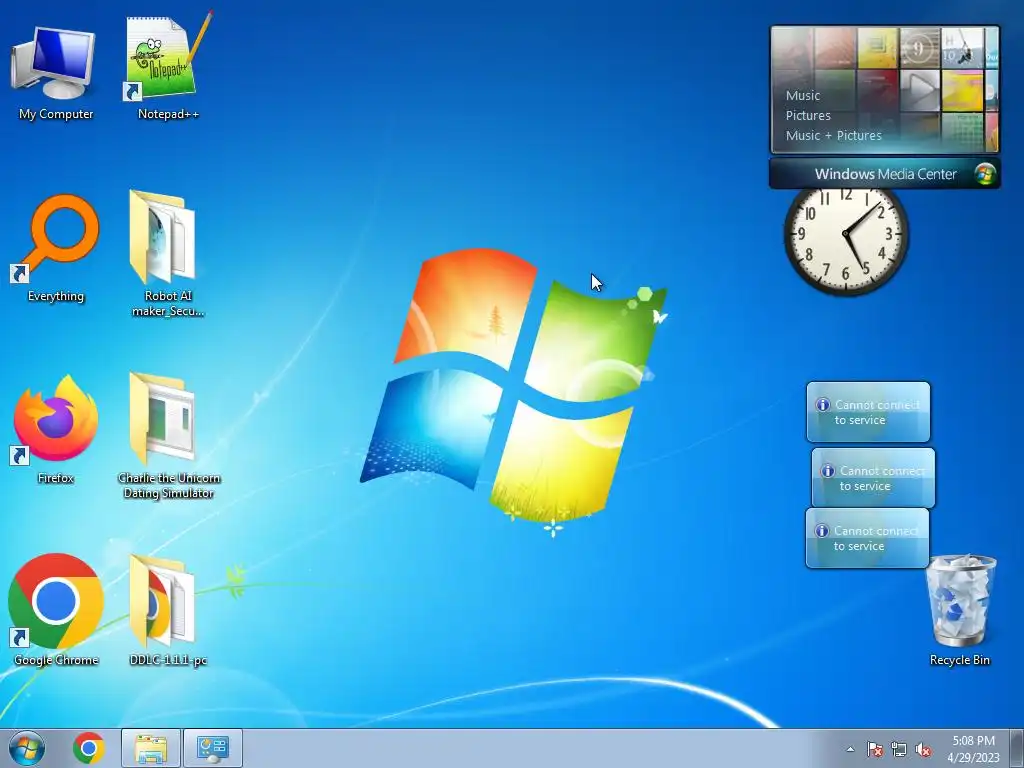Click the network status tray icon

click(x=899, y=749)
